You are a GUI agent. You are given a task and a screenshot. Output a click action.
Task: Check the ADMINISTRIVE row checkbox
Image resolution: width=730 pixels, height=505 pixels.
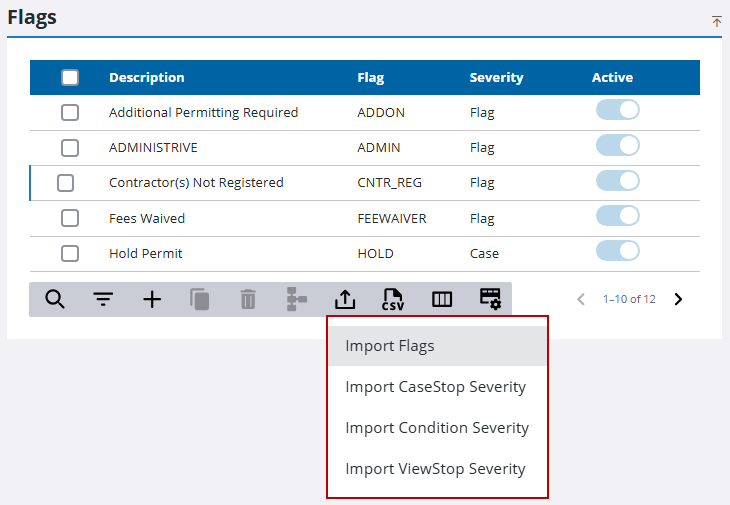click(70, 148)
